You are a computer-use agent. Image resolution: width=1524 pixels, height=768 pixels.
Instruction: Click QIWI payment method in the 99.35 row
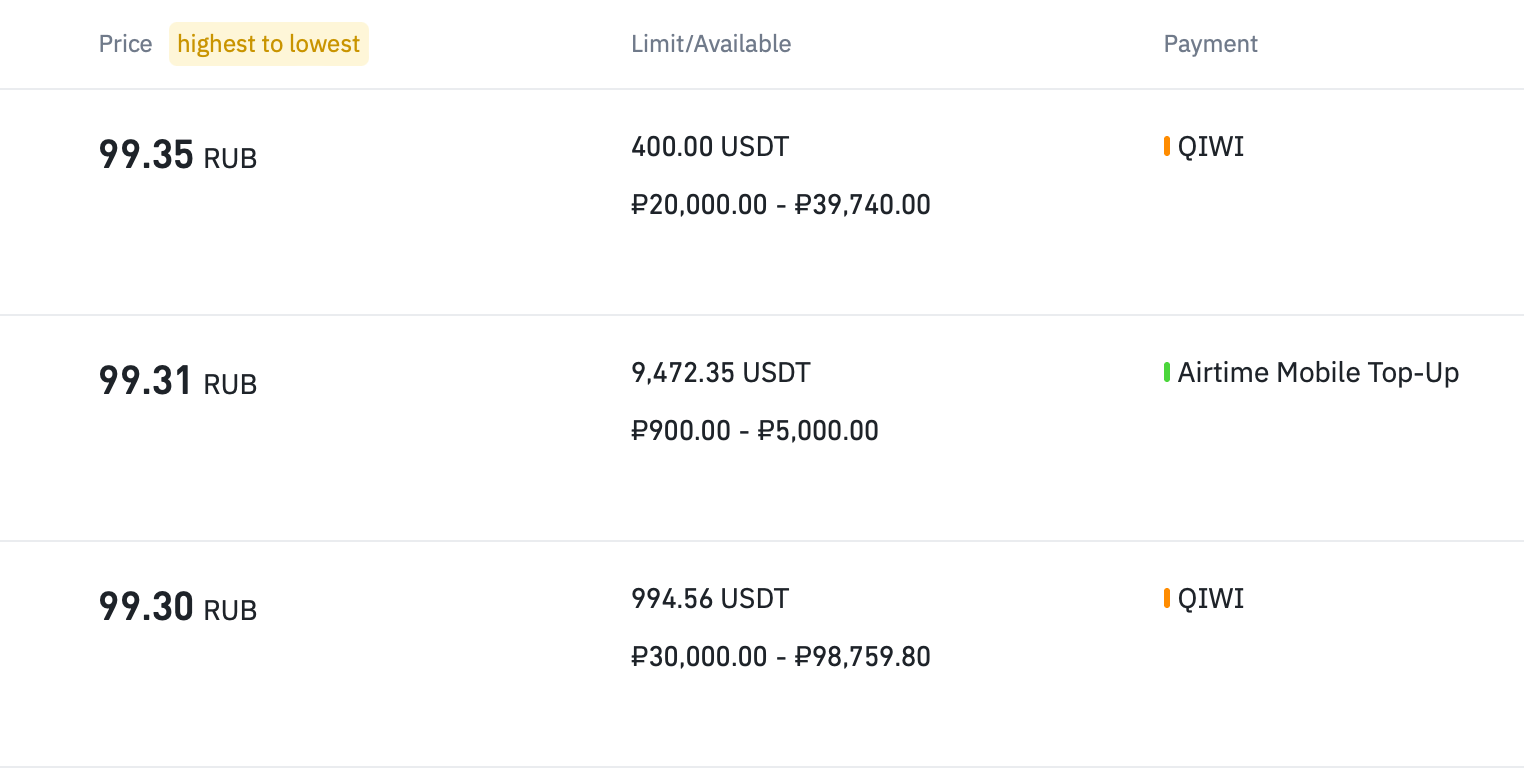(1211, 147)
